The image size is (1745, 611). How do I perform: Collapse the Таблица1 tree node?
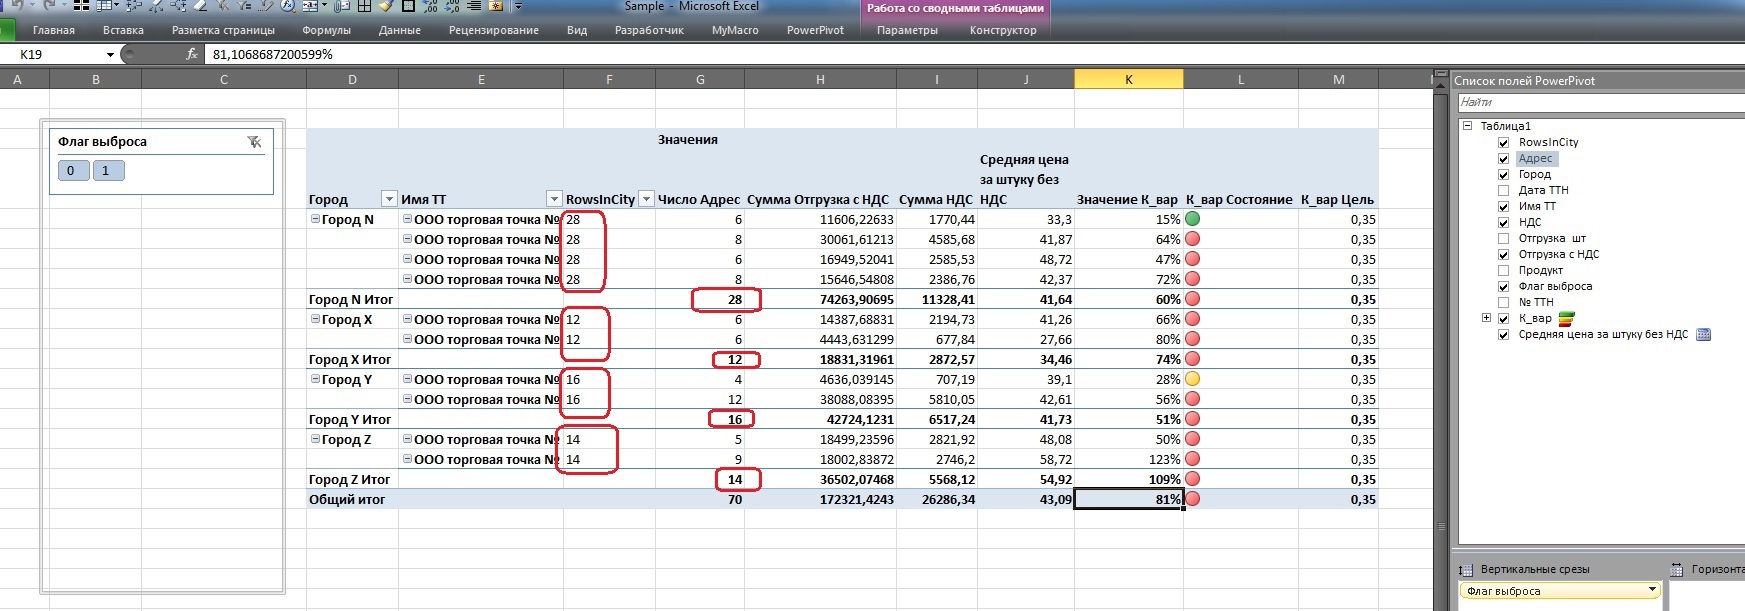1467,126
